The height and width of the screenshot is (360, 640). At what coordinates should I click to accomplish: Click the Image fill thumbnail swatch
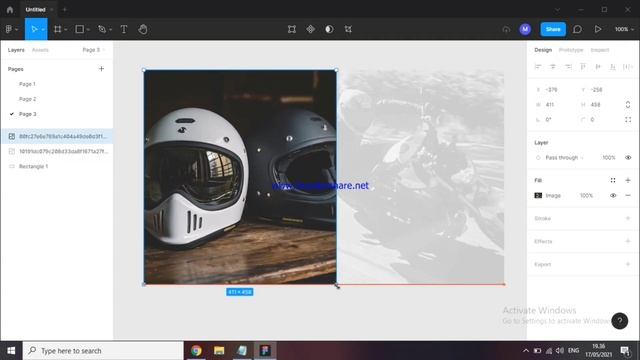(538, 196)
